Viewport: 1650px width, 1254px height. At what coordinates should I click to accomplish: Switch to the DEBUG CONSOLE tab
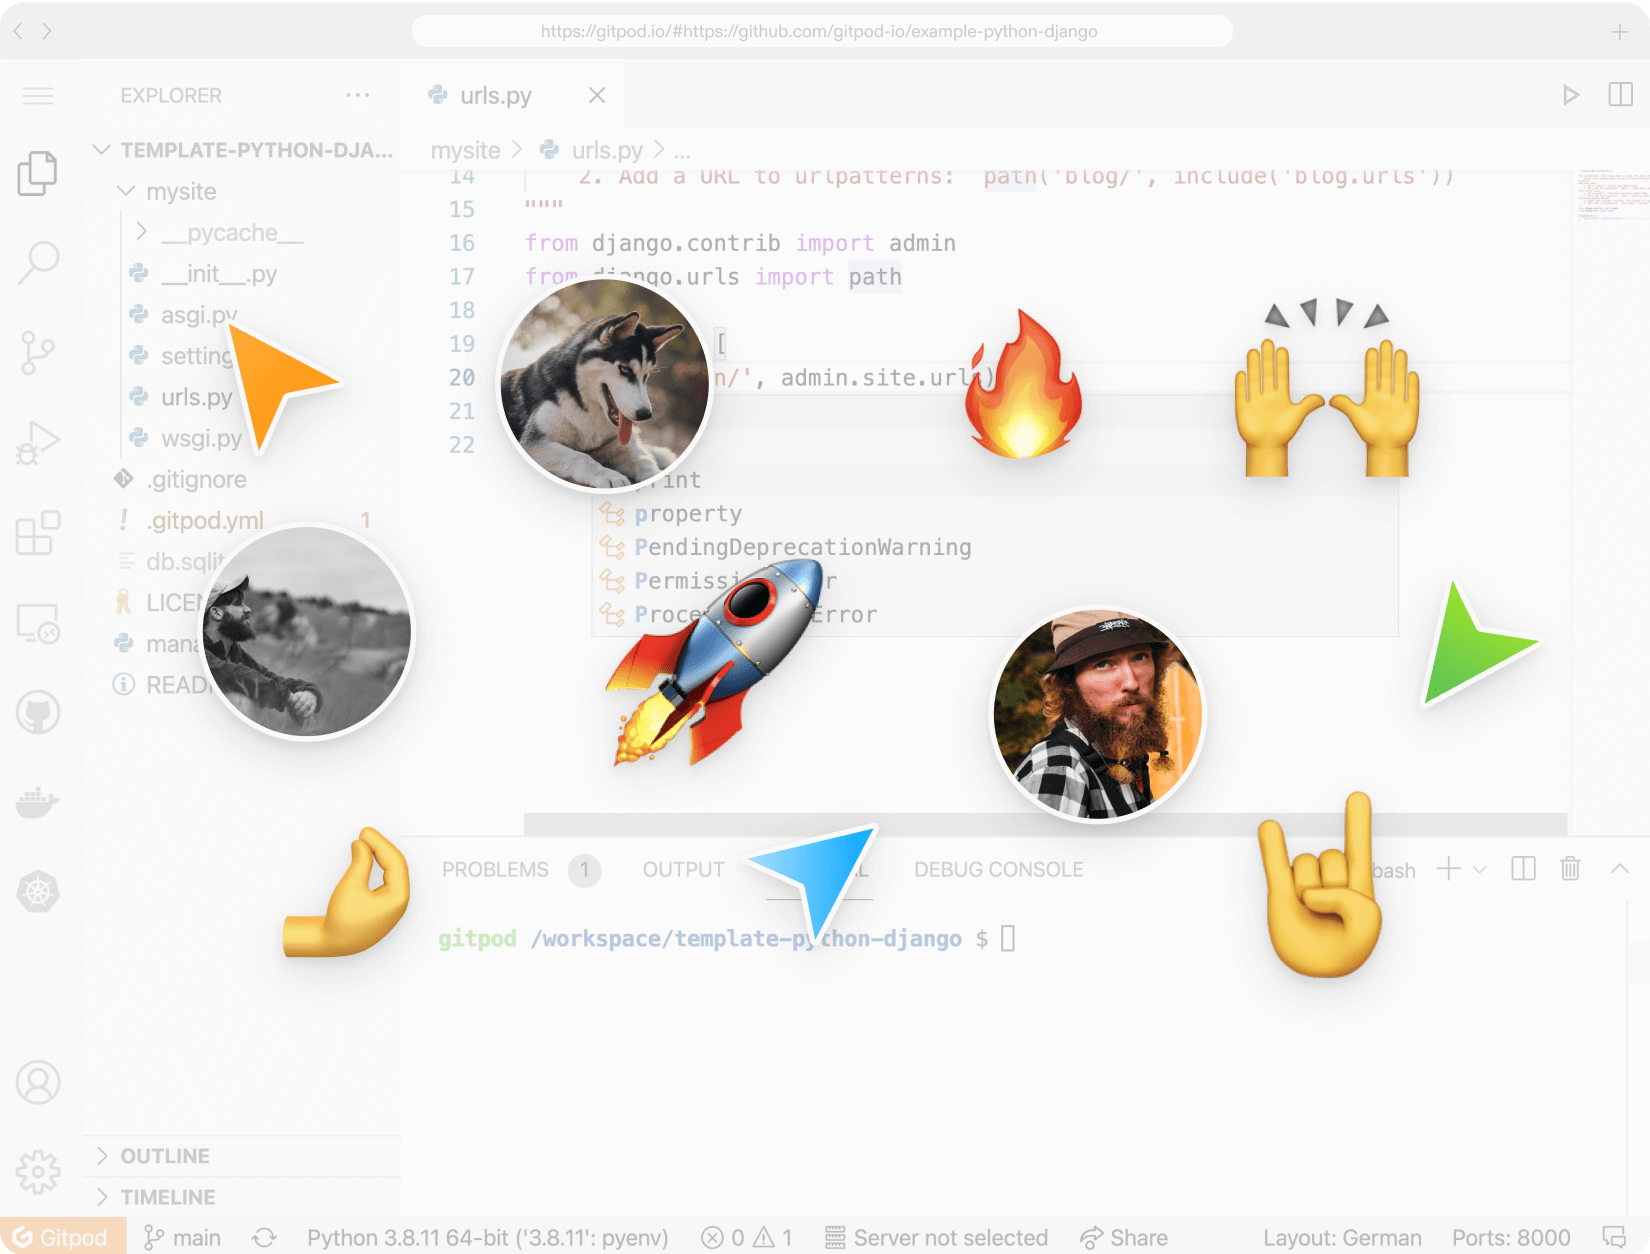click(x=998, y=870)
